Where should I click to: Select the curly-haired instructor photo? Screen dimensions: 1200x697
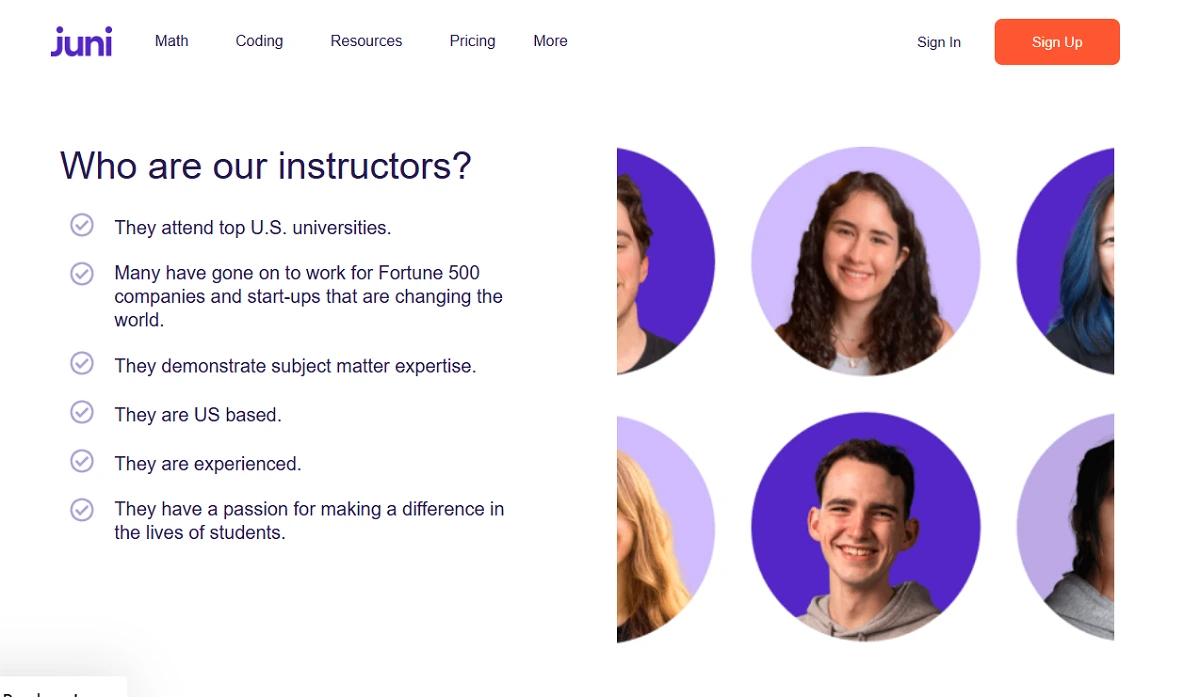865,262
